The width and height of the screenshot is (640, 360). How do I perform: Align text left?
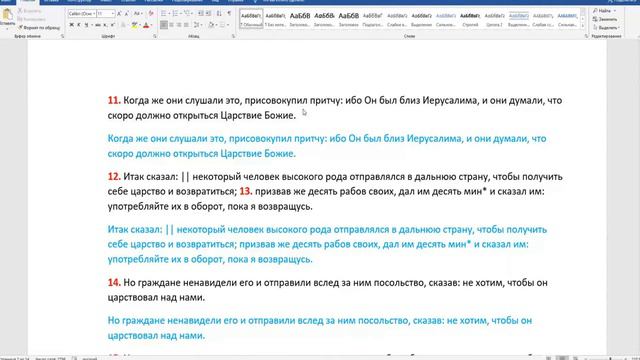click(164, 25)
